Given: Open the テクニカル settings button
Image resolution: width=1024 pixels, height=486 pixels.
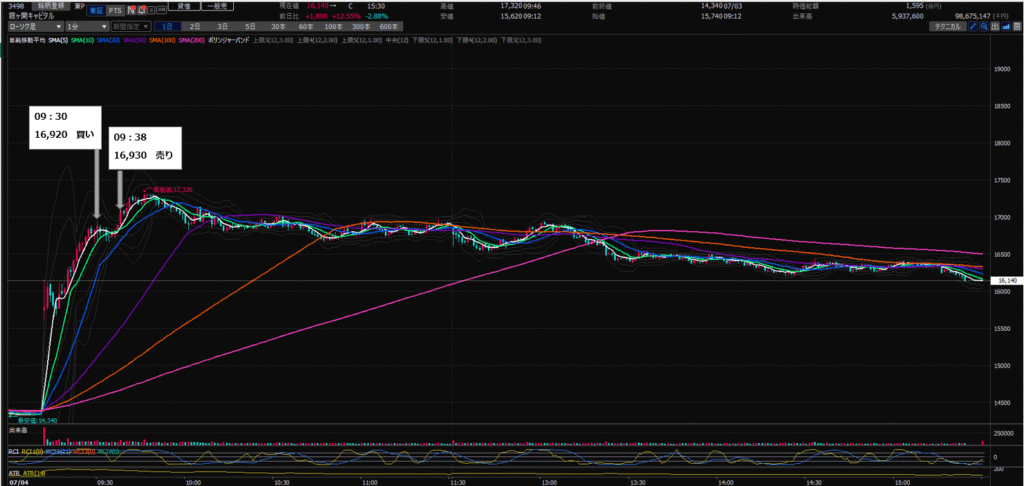Looking at the screenshot, I should (x=948, y=26).
